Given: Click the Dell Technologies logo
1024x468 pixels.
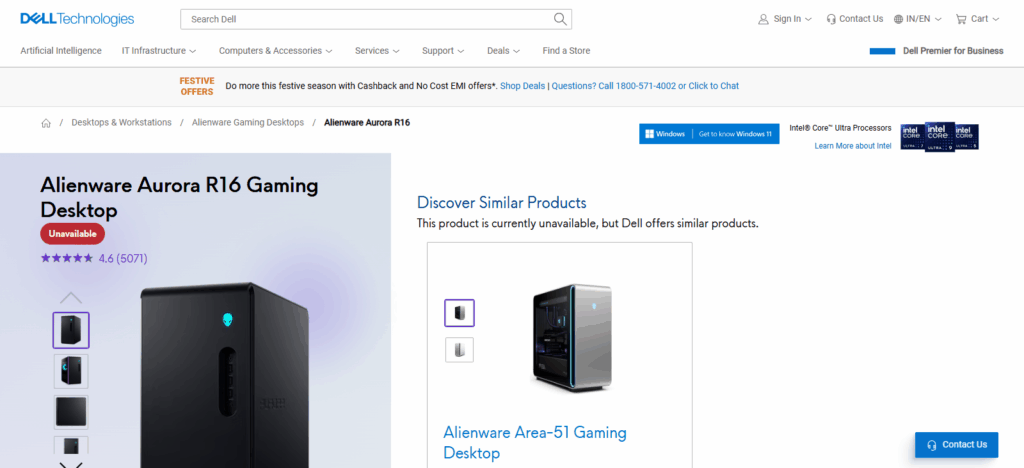Looking at the screenshot, I should pos(77,19).
